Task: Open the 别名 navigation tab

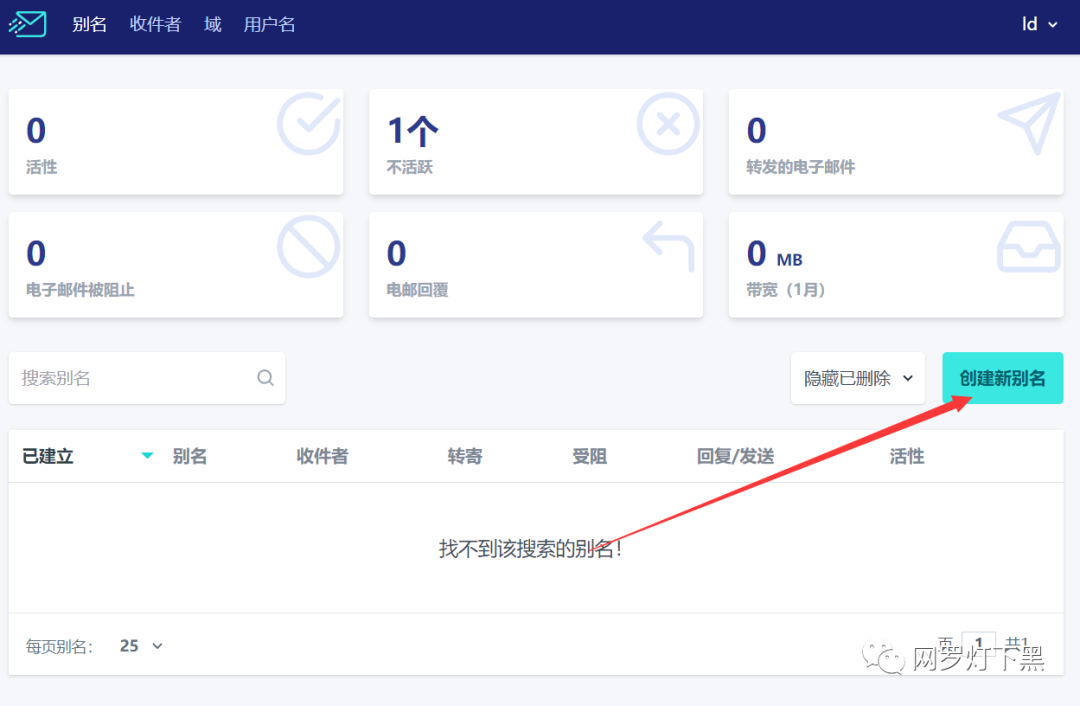Action: pyautogui.click(x=90, y=25)
